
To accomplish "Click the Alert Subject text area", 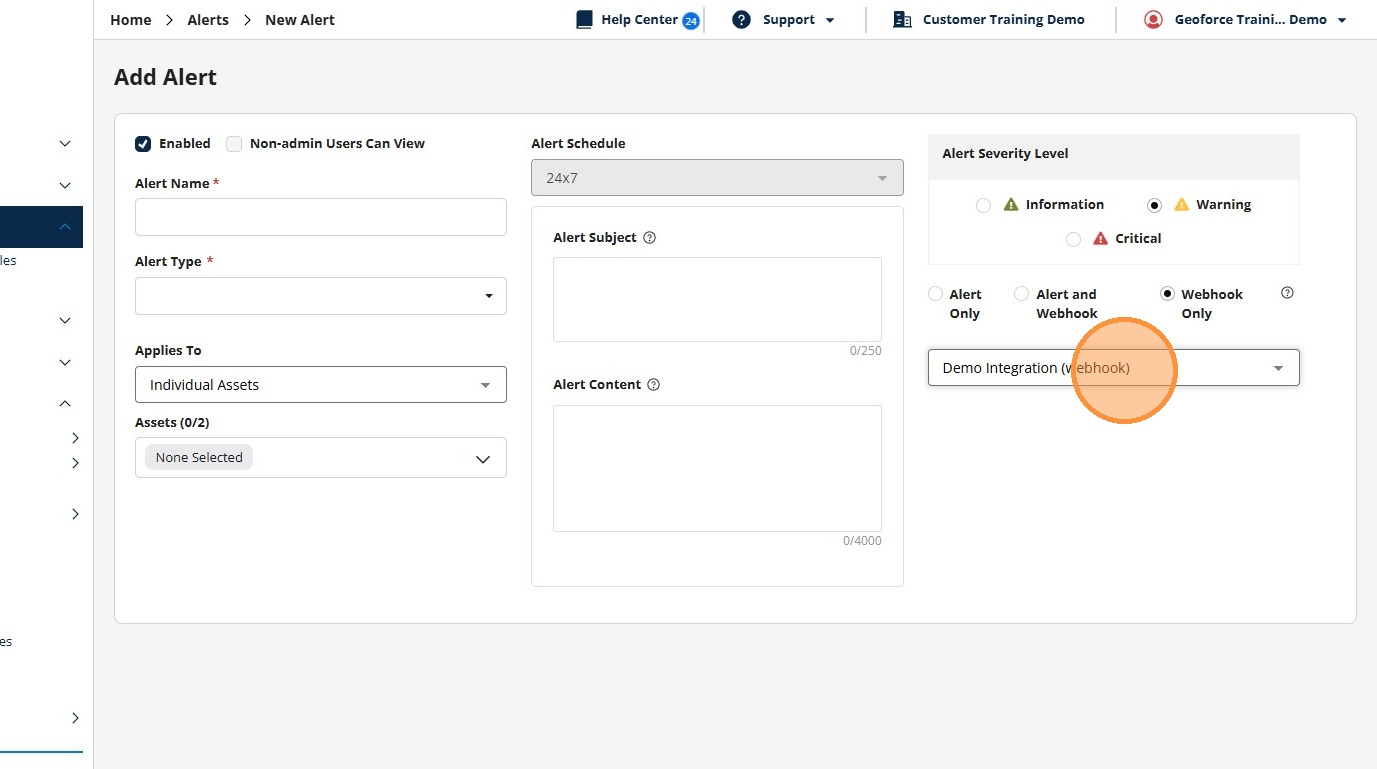I will [x=717, y=300].
